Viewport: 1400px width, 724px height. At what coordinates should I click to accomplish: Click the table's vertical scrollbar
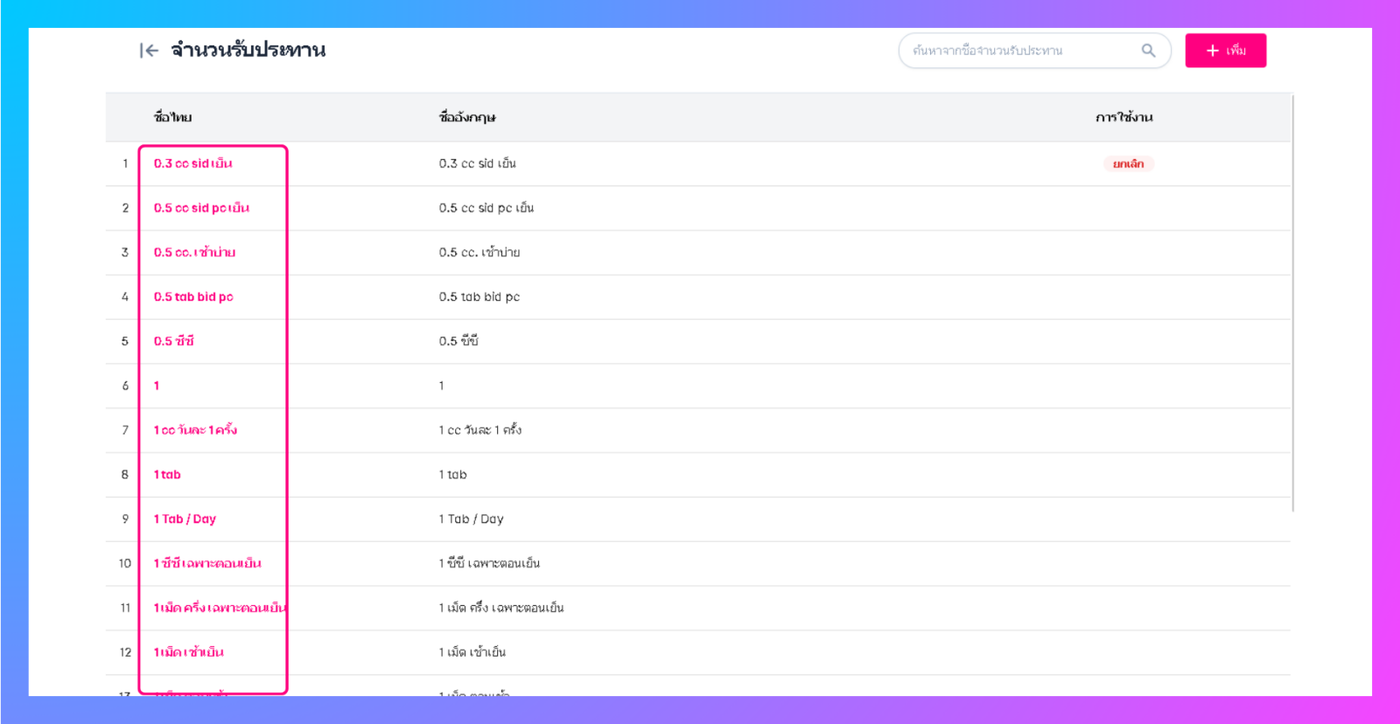click(x=1293, y=302)
